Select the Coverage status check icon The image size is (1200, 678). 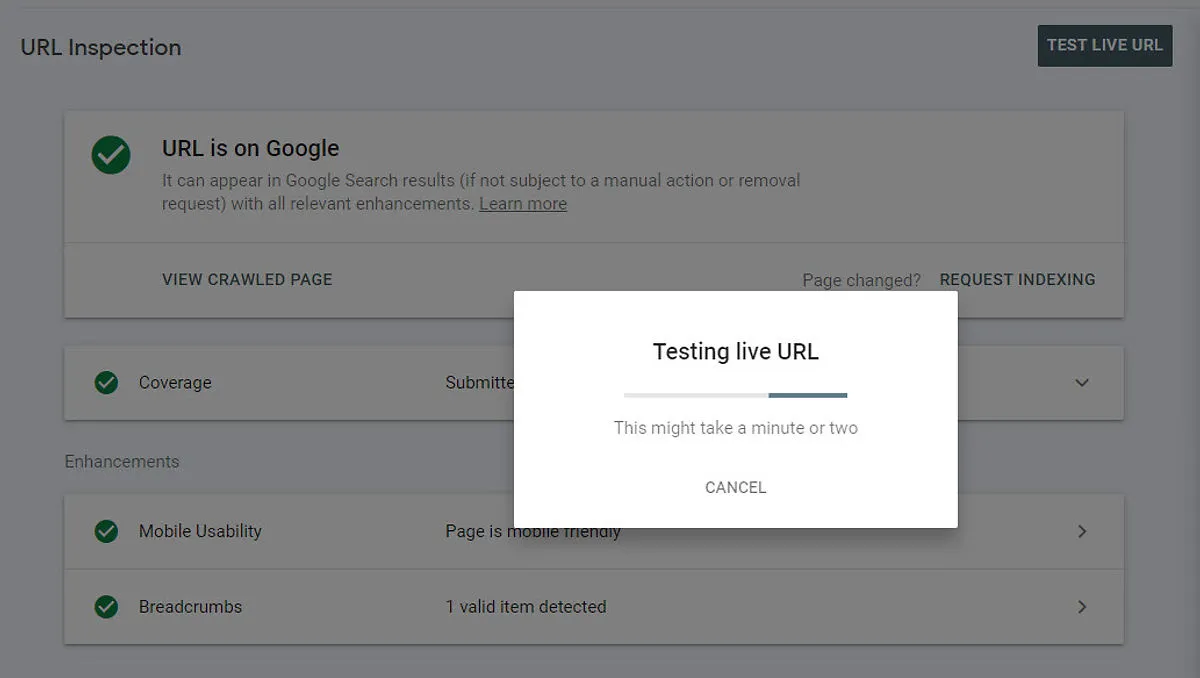106,383
